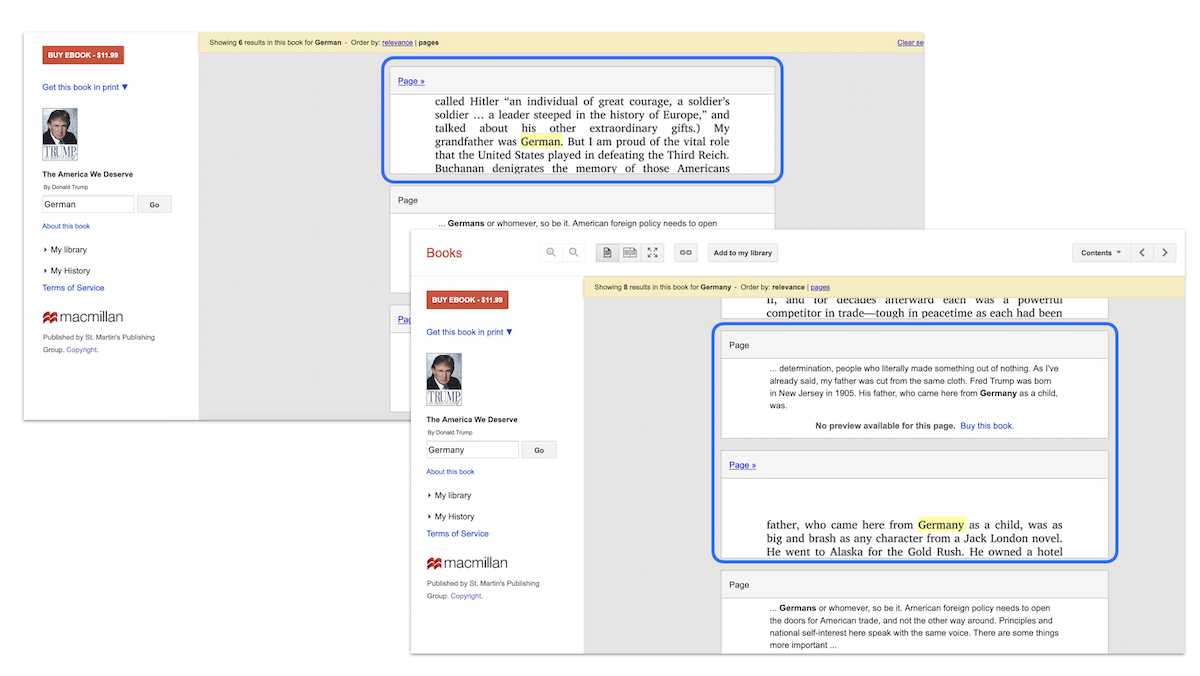1200x676 pixels.
Task: Click the Germany search input field
Action: (x=472, y=450)
